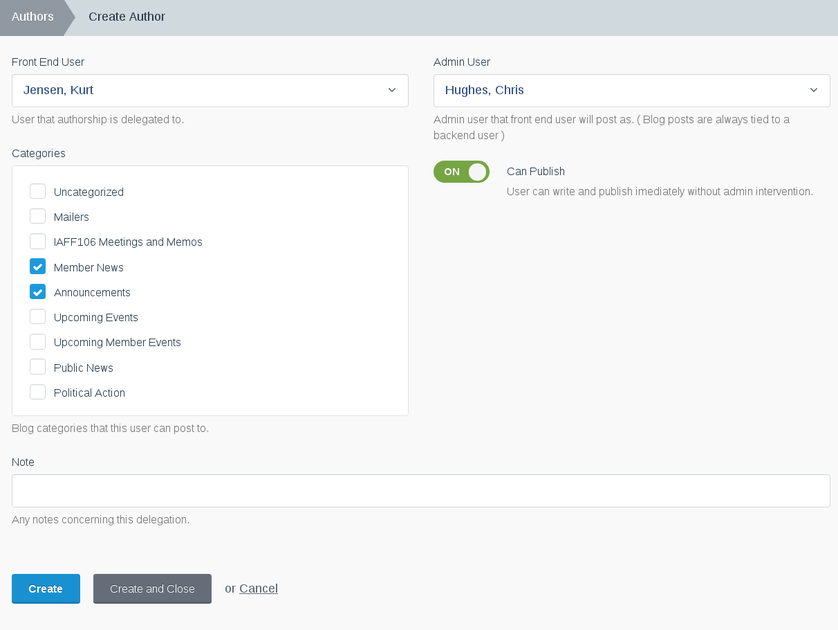
Task: Check IAFF106 Meetings and Memos
Action: tap(37, 242)
